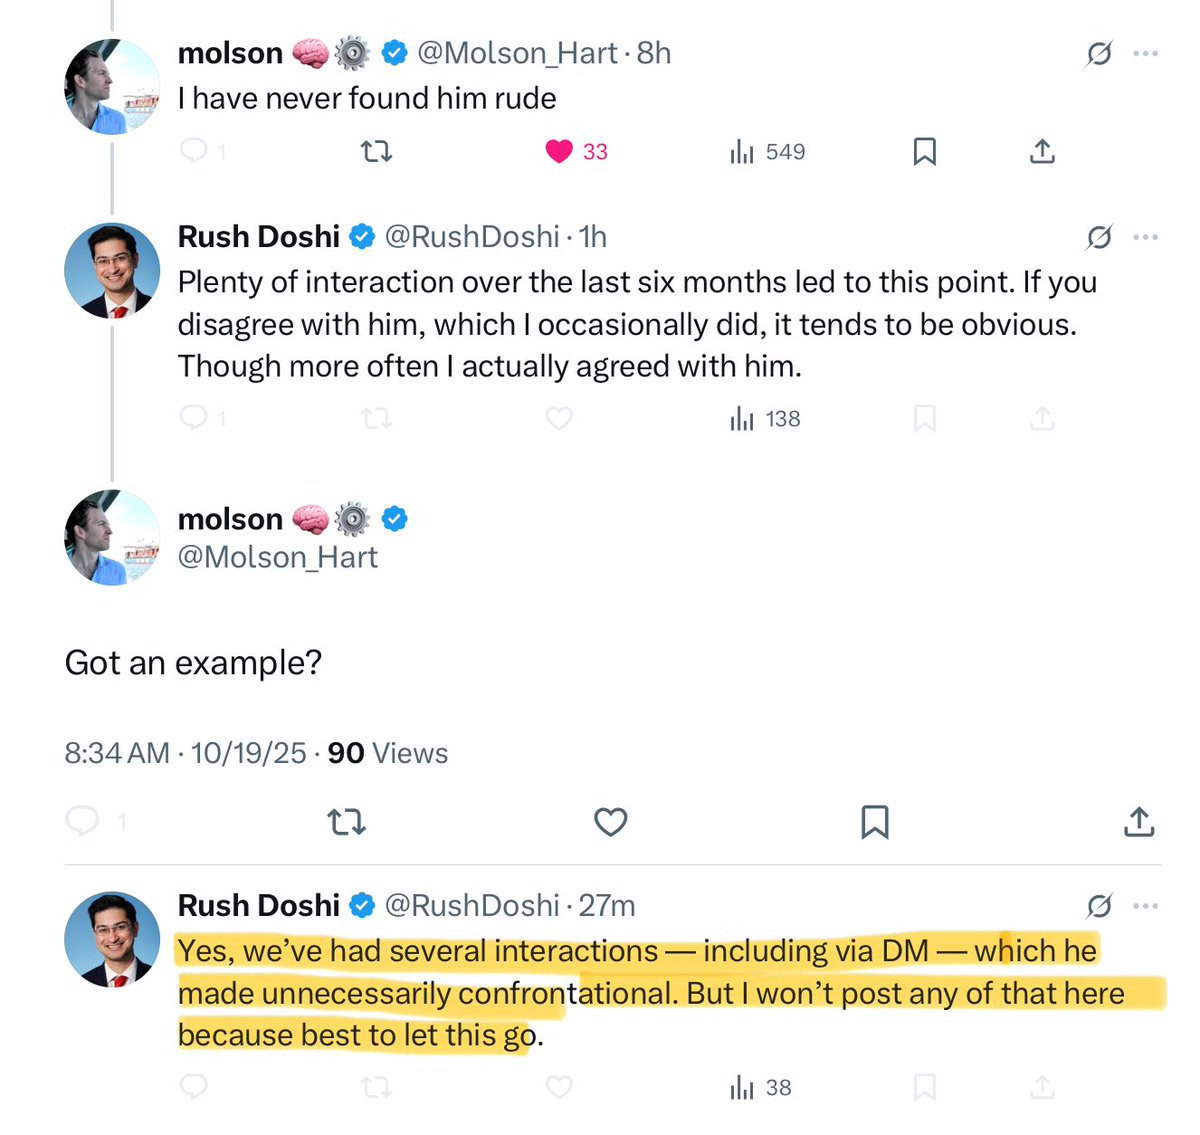Reply to the "Got an example?" tweet
This screenshot has width=1200, height=1135.
(x=83, y=822)
